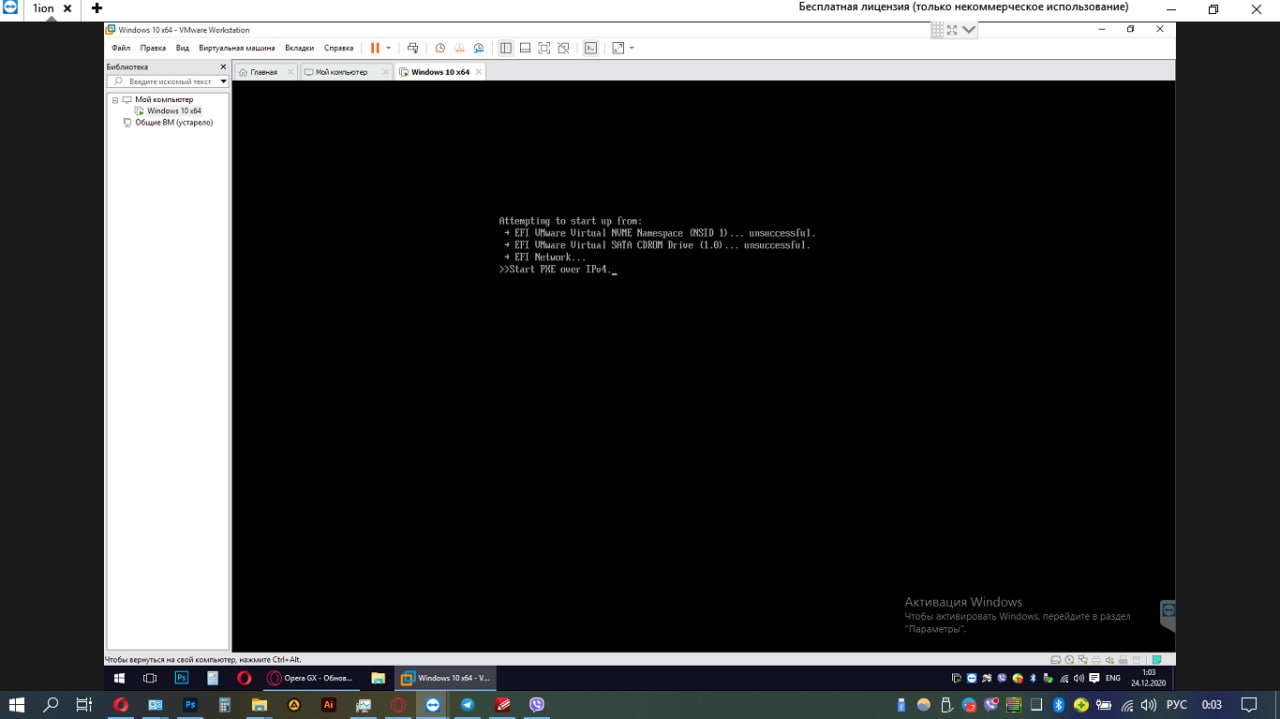Select Windows 10 x64 in the library tree
The width and height of the screenshot is (1280, 719).
click(174, 111)
